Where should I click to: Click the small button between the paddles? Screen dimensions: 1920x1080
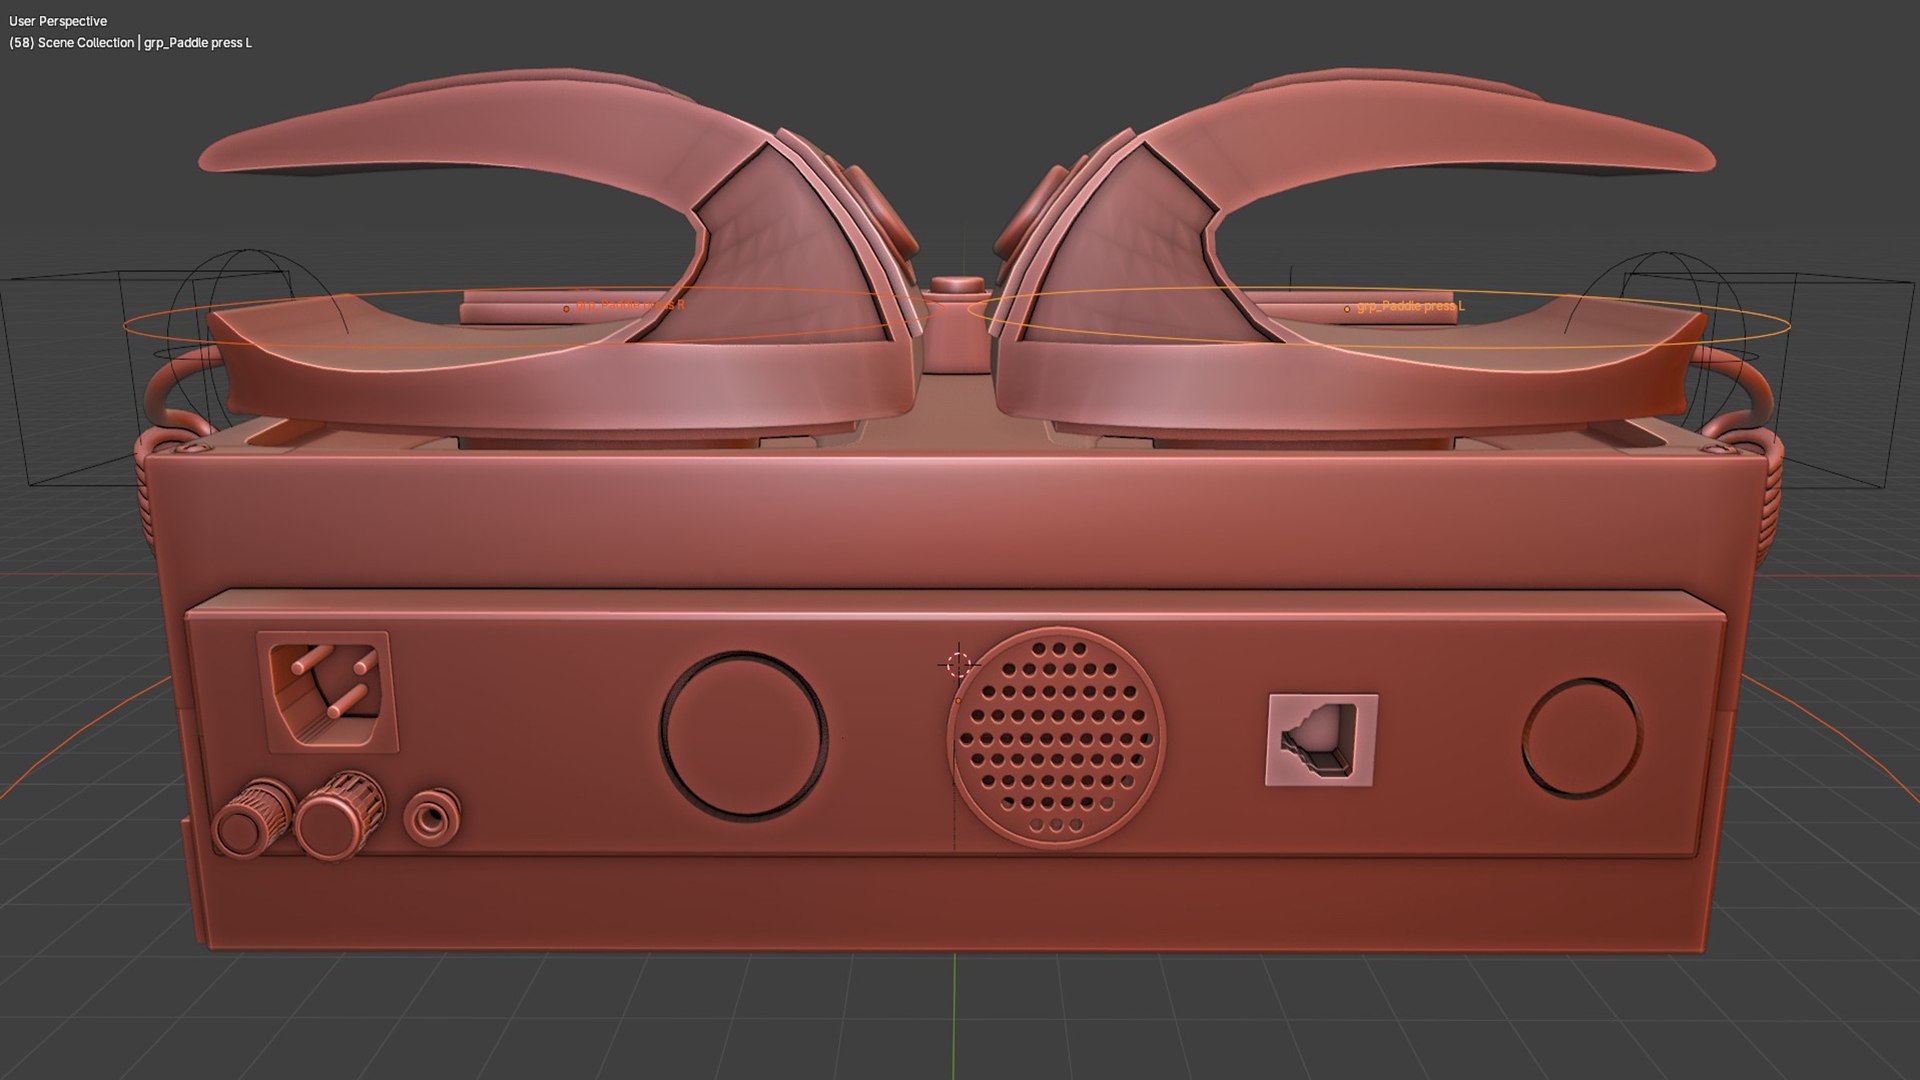955,284
